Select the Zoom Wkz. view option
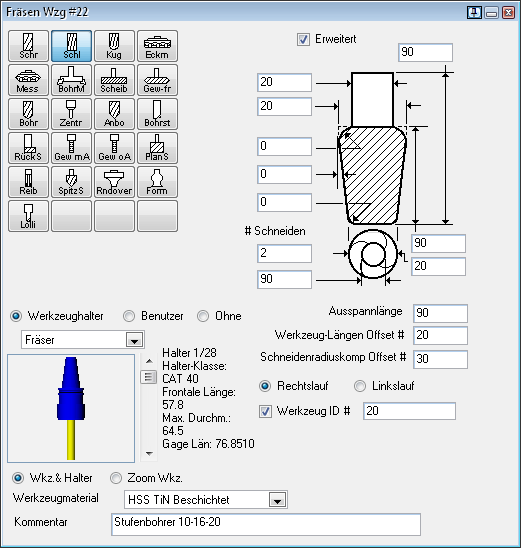The width and height of the screenshot is (521, 548). pos(116,478)
